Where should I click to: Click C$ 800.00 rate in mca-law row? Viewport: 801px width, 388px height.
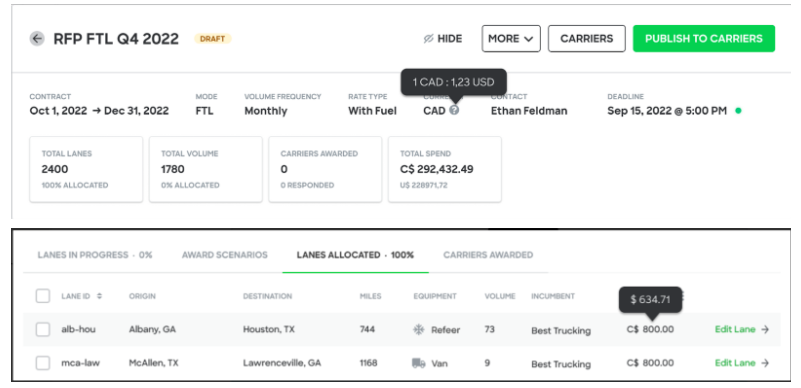[x=650, y=363]
